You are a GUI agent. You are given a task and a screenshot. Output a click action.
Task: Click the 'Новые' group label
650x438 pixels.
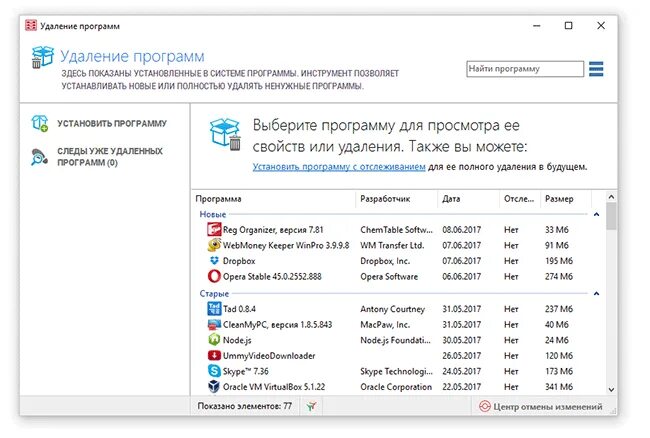213,214
